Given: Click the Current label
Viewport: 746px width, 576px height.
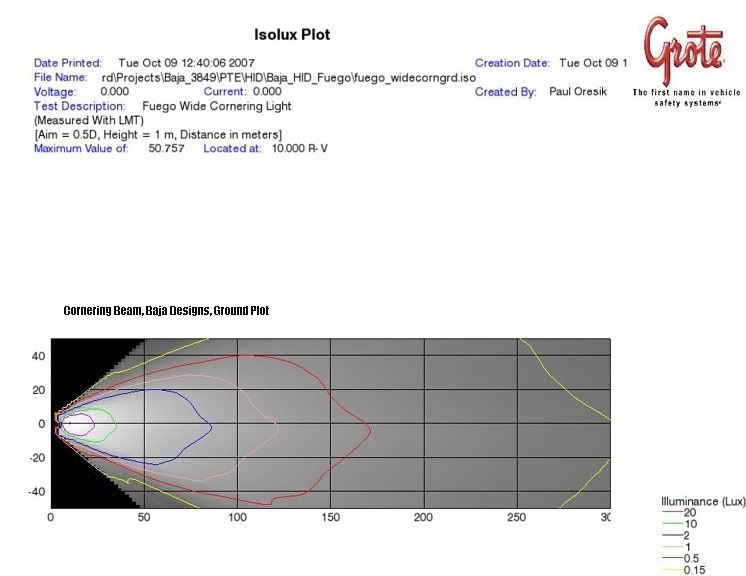Looking at the screenshot, I should coord(225,91).
